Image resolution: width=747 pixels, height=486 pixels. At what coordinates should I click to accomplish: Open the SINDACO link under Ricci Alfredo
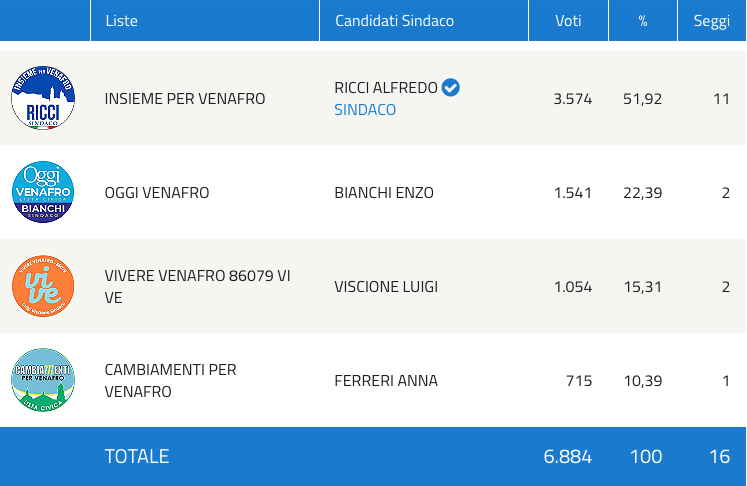click(365, 110)
